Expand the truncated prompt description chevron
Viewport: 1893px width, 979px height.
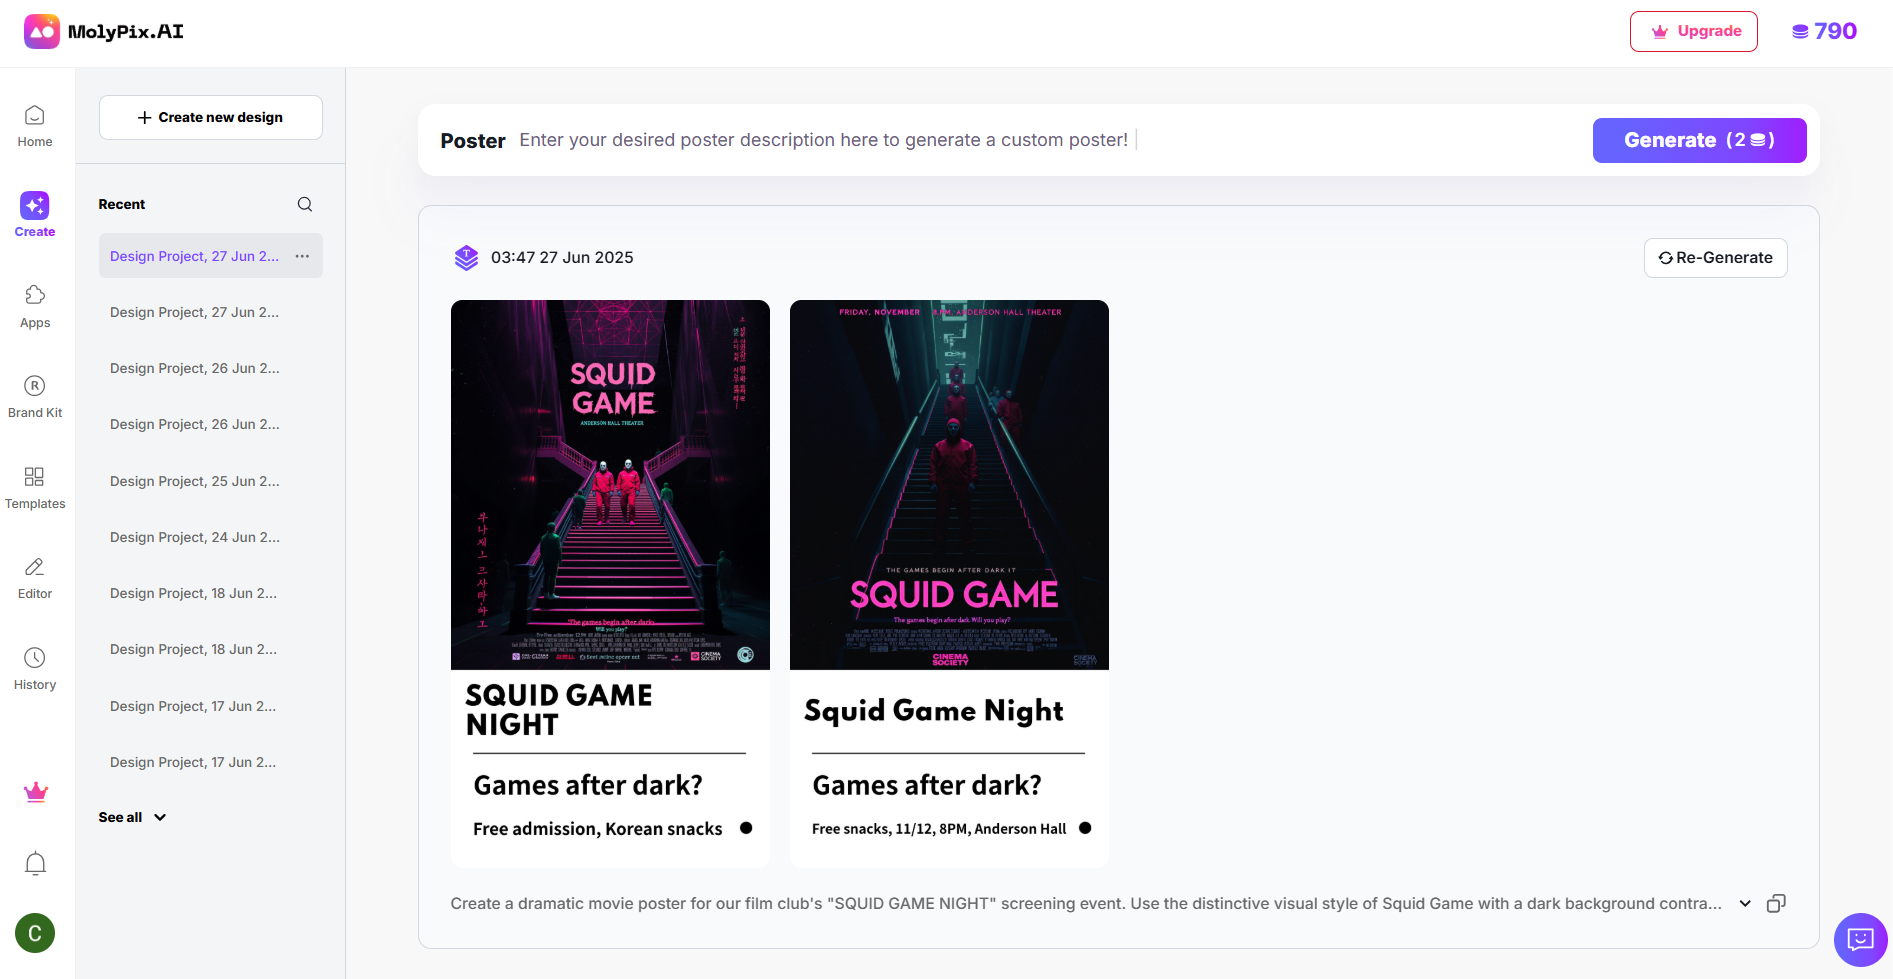(1745, 903)
